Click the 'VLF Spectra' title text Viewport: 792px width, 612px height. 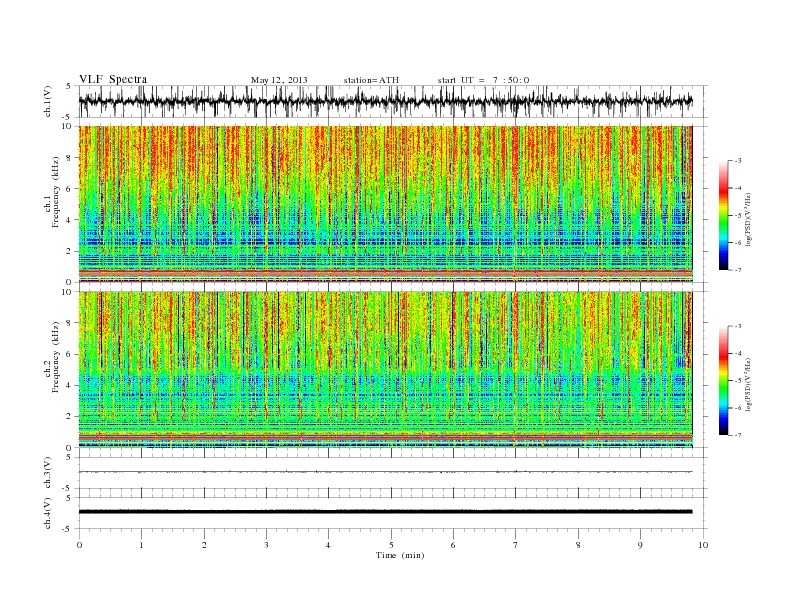(x=113, y=79)
